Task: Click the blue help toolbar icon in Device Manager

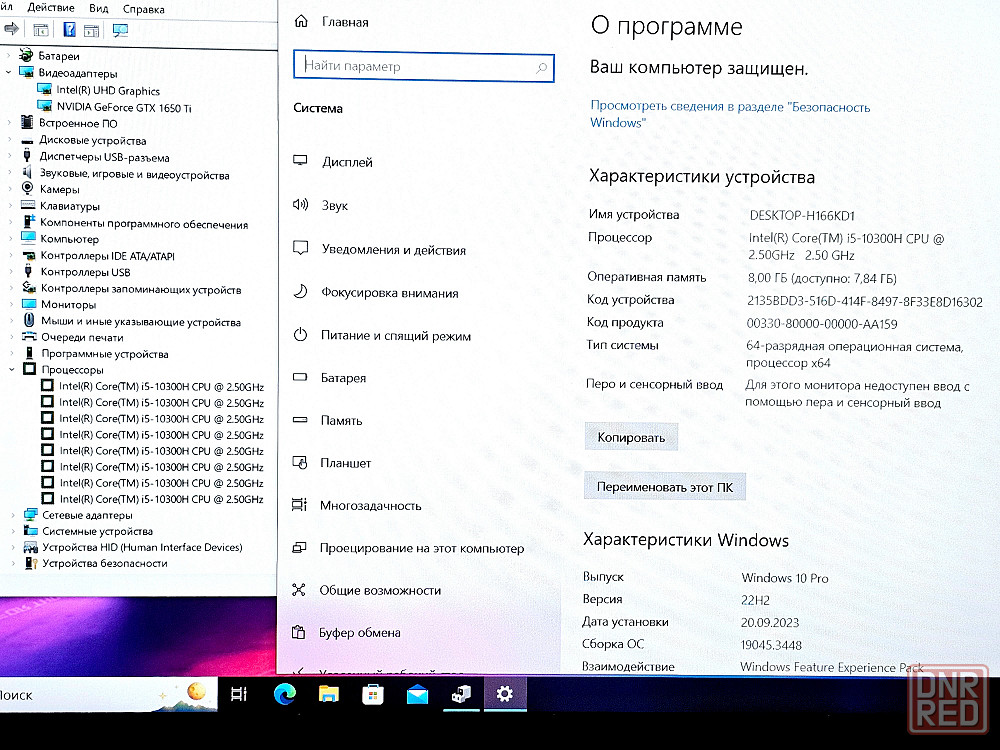Action: 69,29
